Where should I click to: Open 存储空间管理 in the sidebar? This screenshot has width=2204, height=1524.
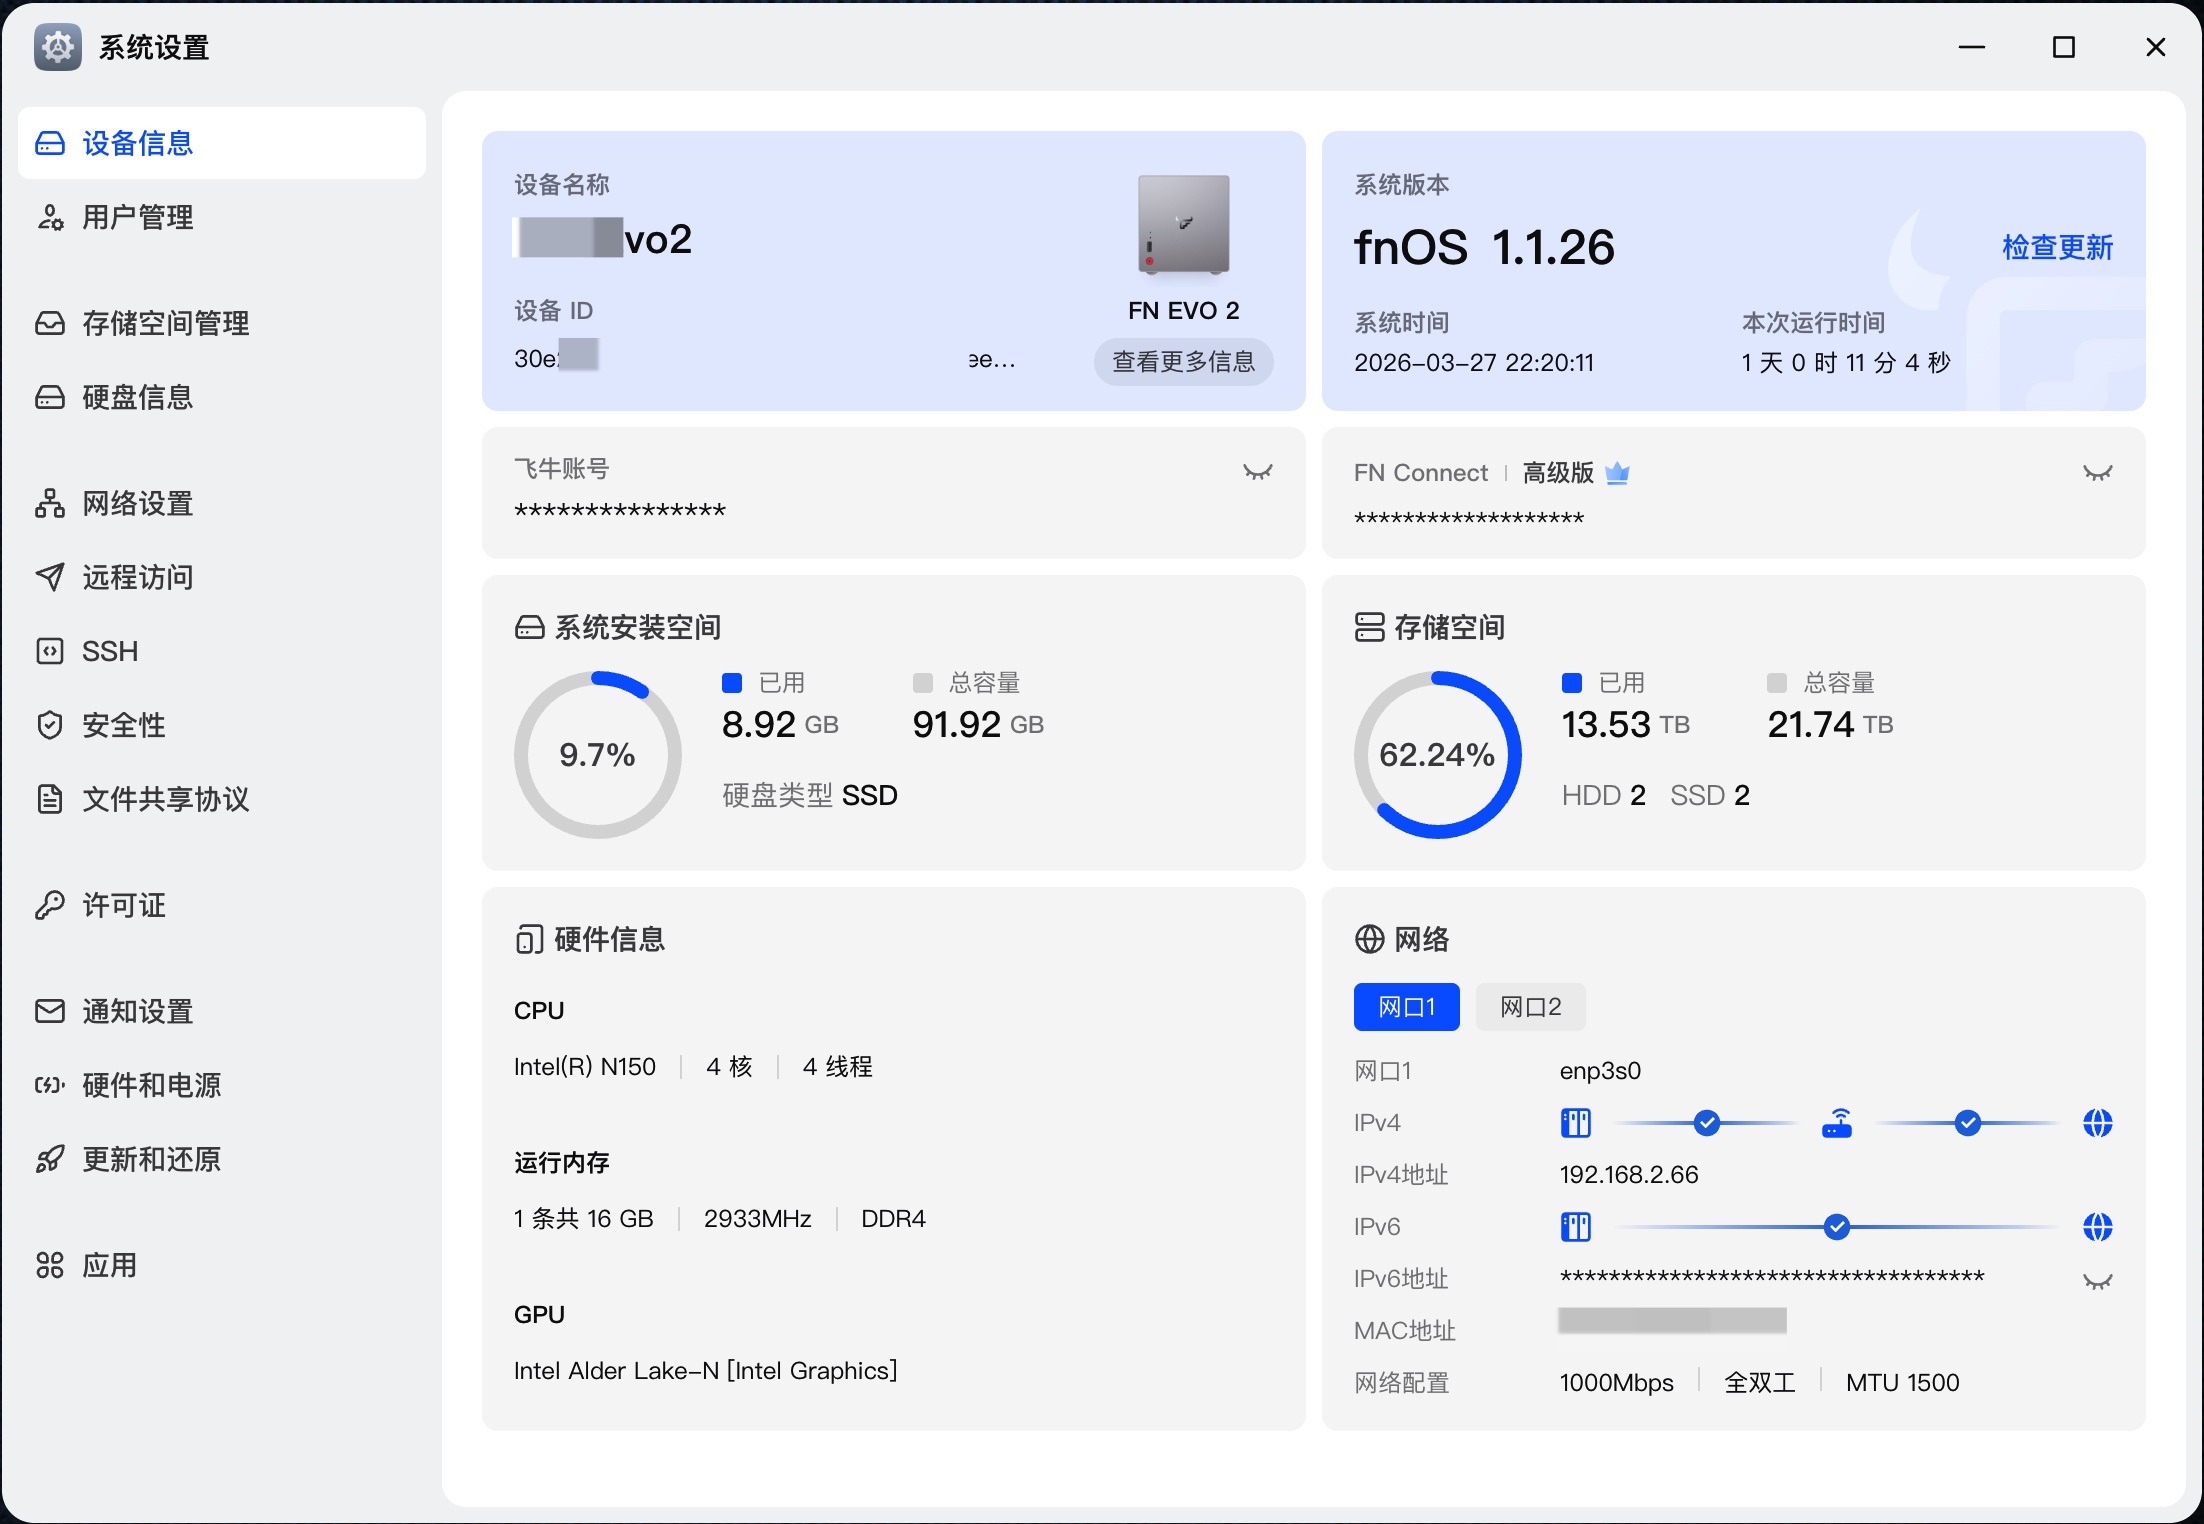tap(165, 323)
